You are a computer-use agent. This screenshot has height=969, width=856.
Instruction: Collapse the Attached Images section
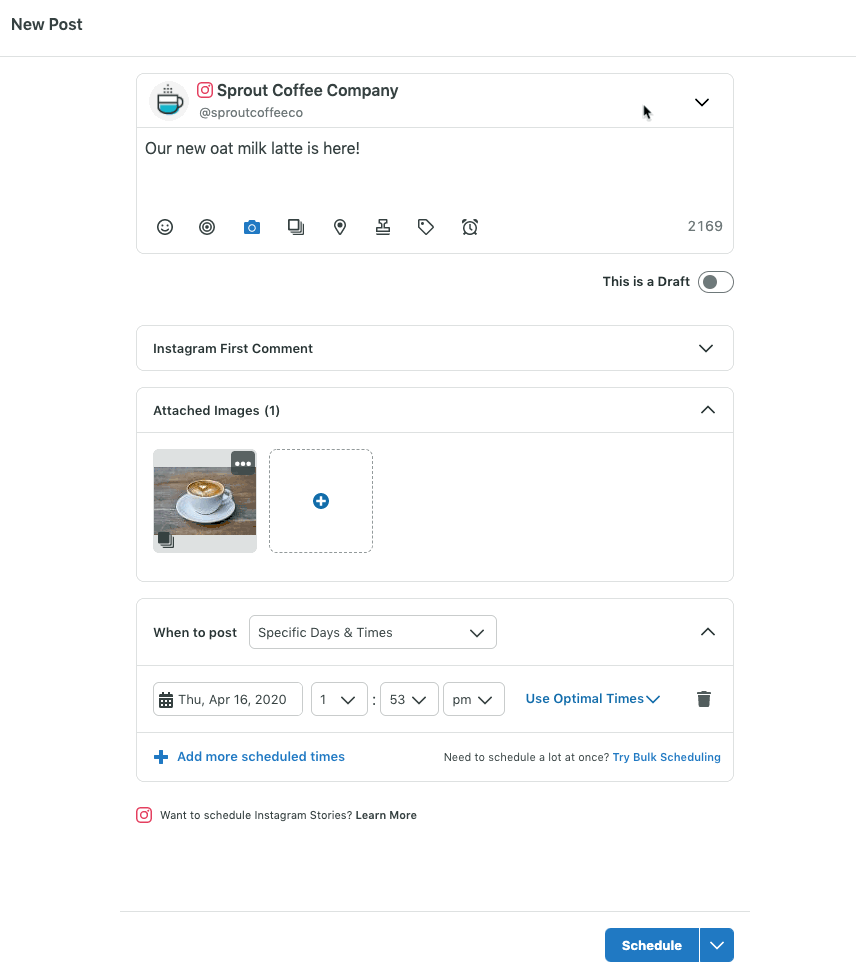click(707, 410)
